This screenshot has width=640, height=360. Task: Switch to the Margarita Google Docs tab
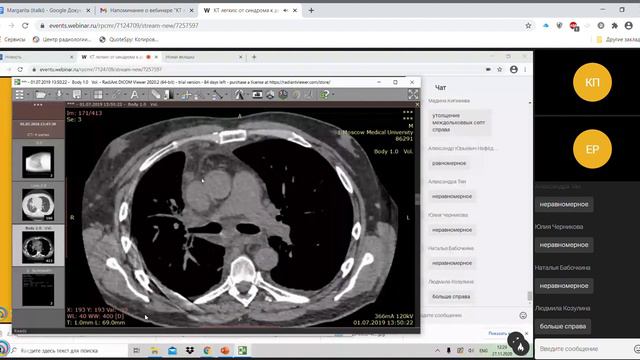click(45, 10)
